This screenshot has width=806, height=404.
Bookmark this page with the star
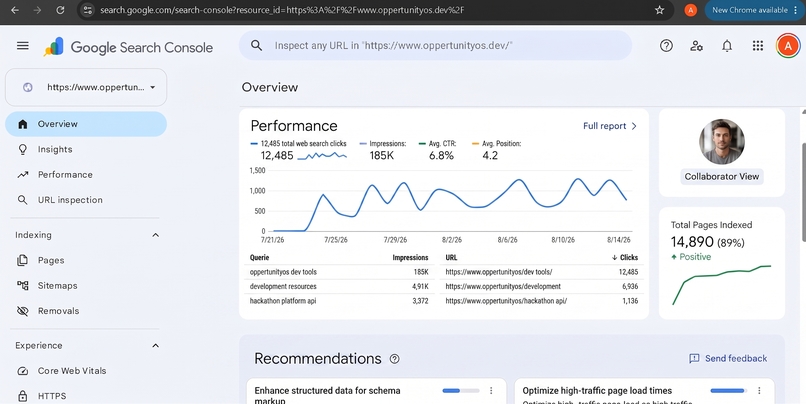tap(660, 10)
